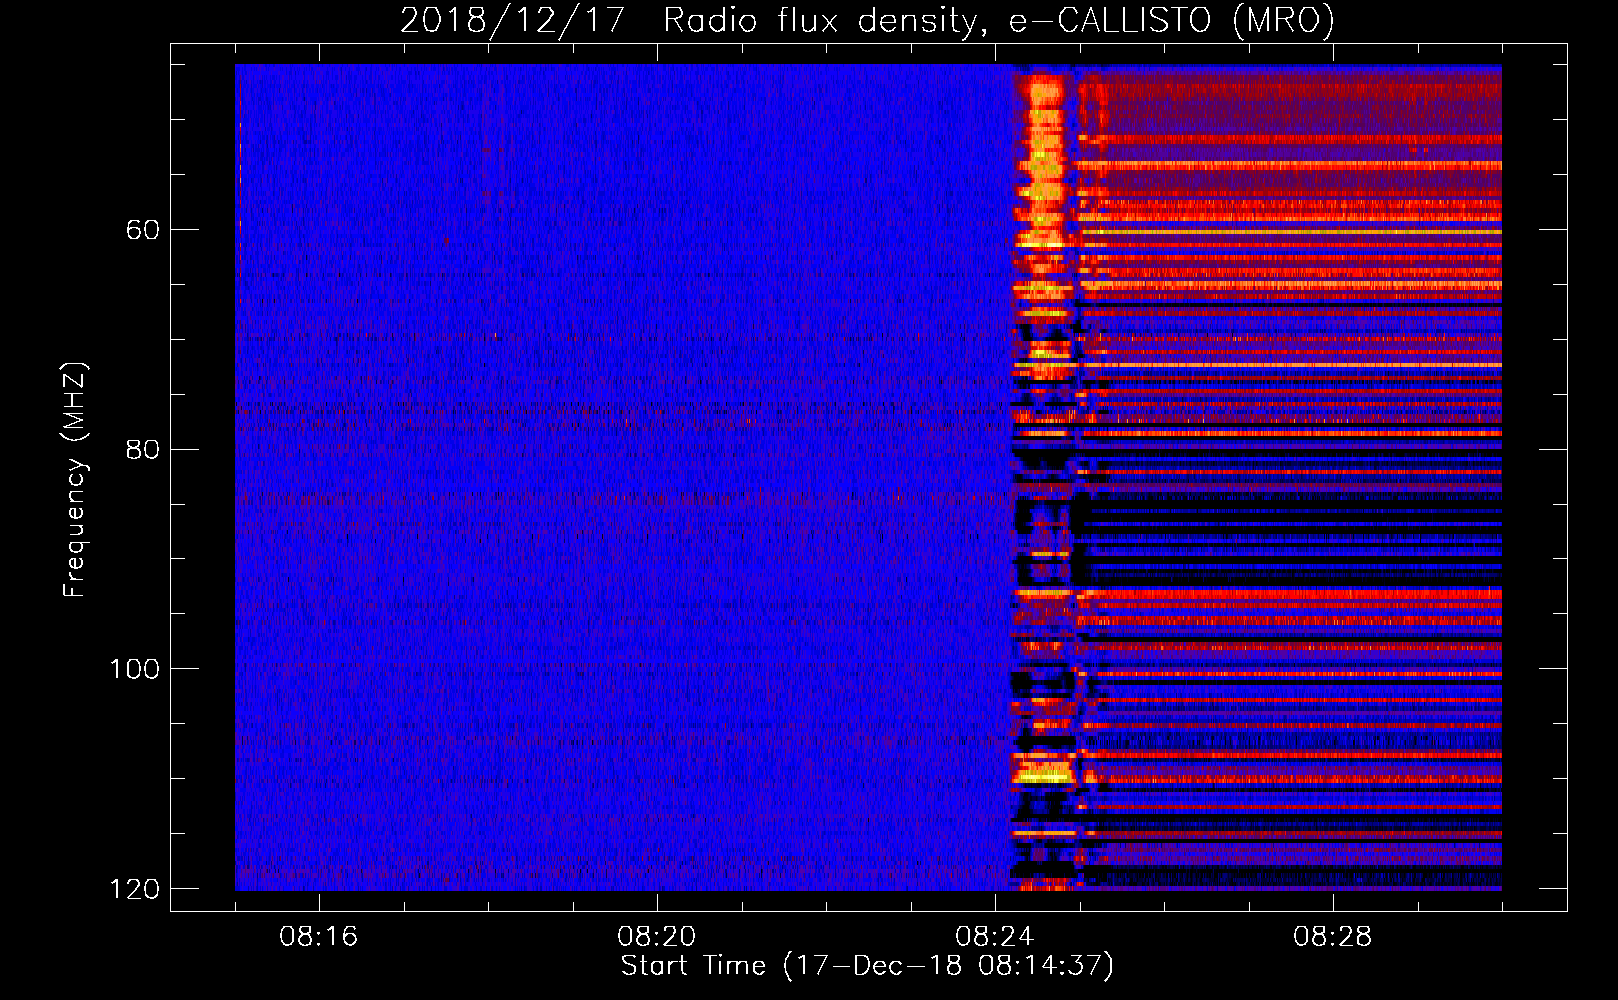Click the '08:24' time tick label

tap(995, 937)
